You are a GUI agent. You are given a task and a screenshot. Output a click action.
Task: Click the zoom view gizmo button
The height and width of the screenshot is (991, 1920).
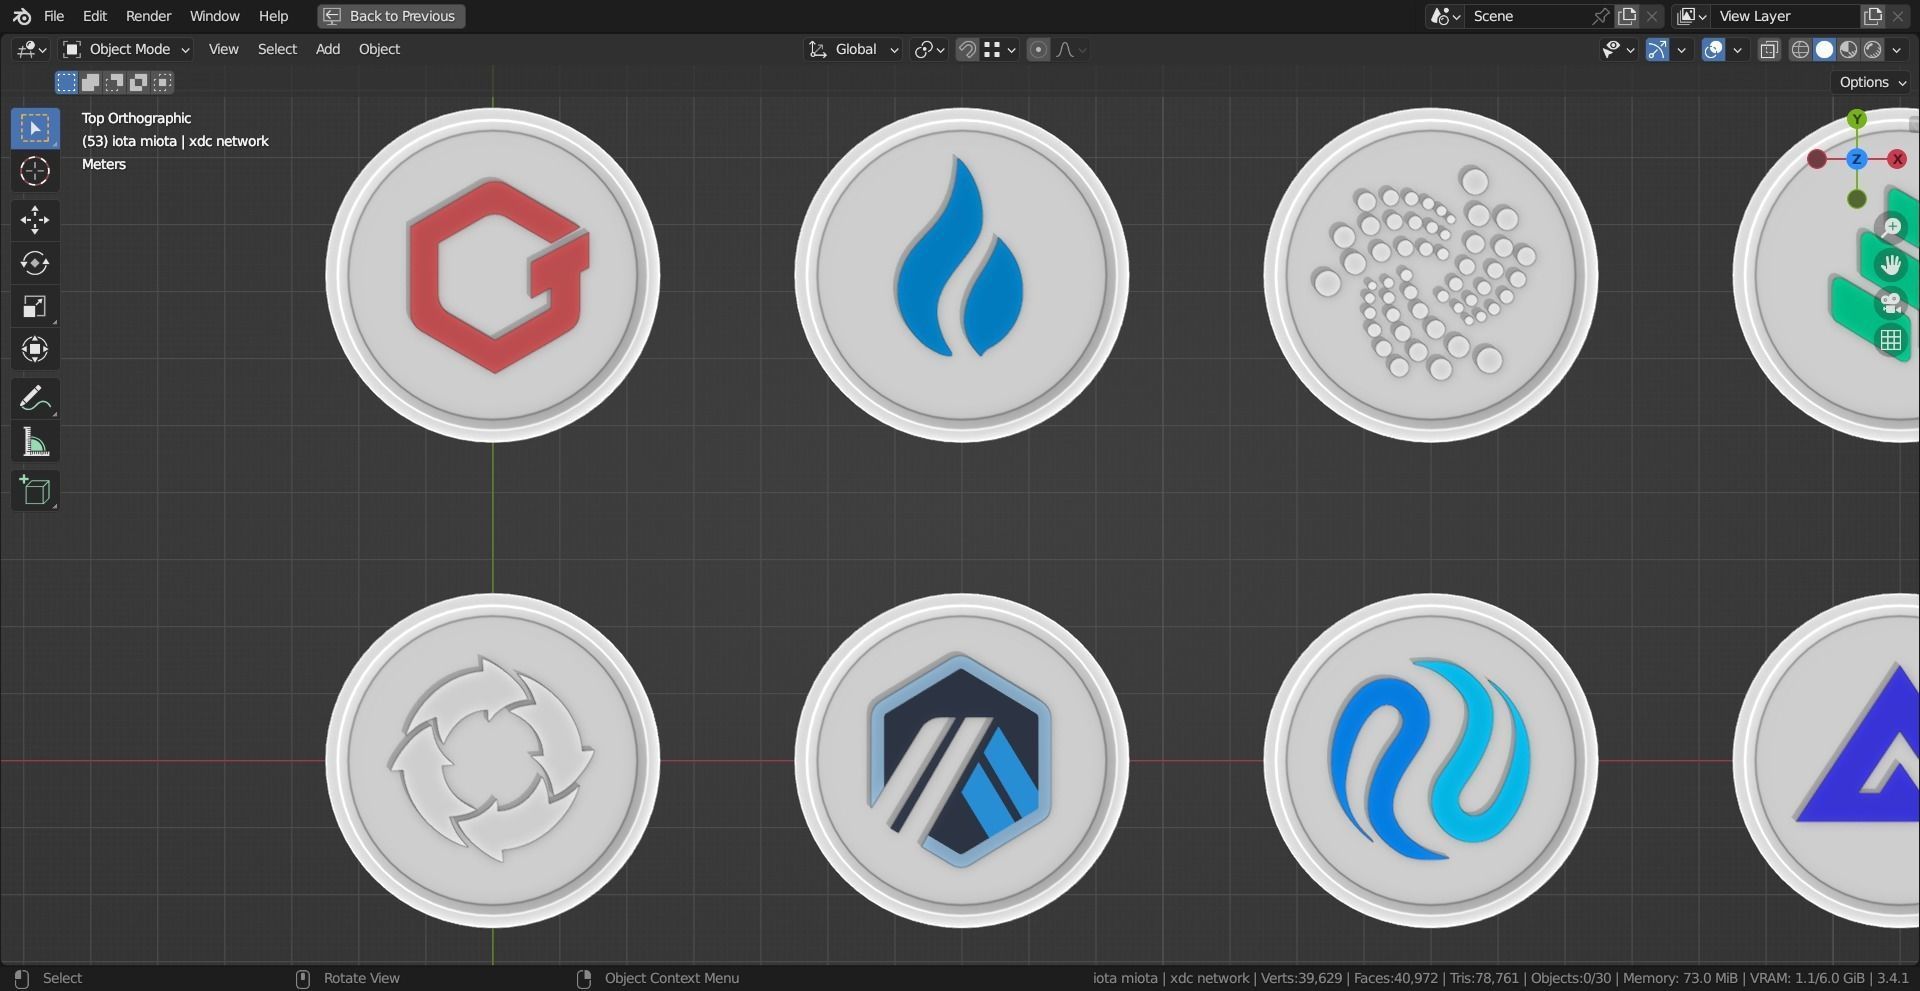(1891, 227)
